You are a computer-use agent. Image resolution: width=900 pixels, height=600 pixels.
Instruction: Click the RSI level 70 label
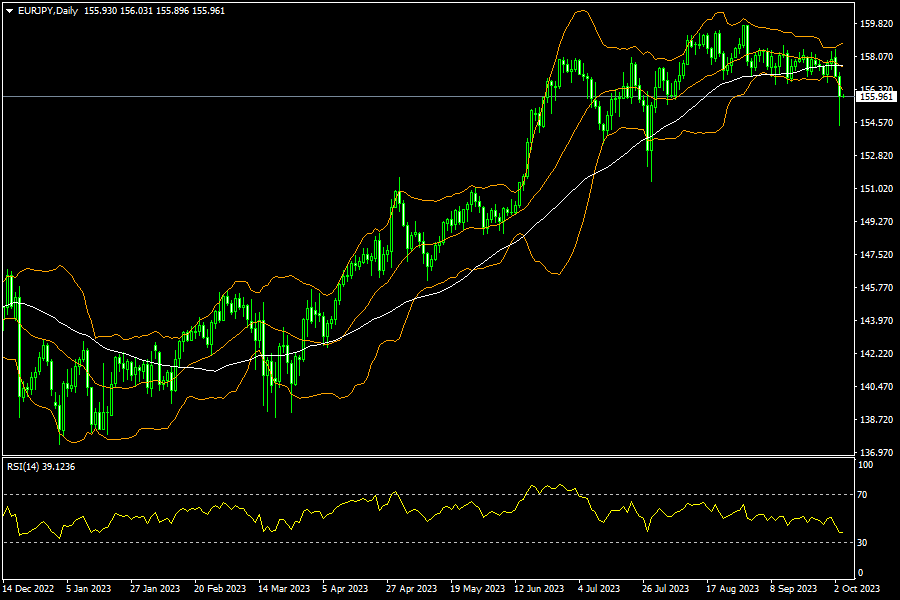coord(862,494)
